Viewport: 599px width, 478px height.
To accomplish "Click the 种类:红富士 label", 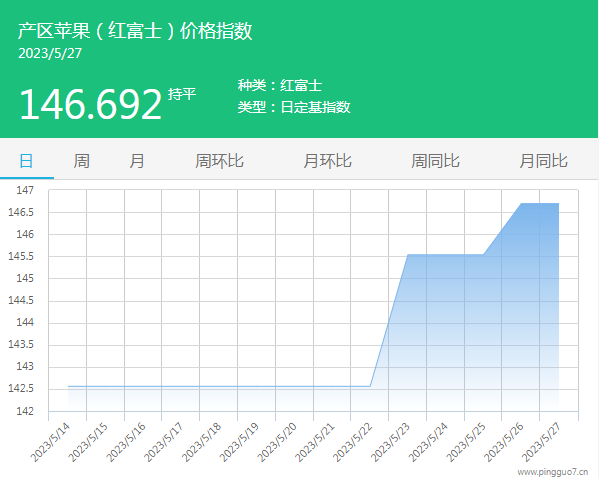I will tap(280, 85).
